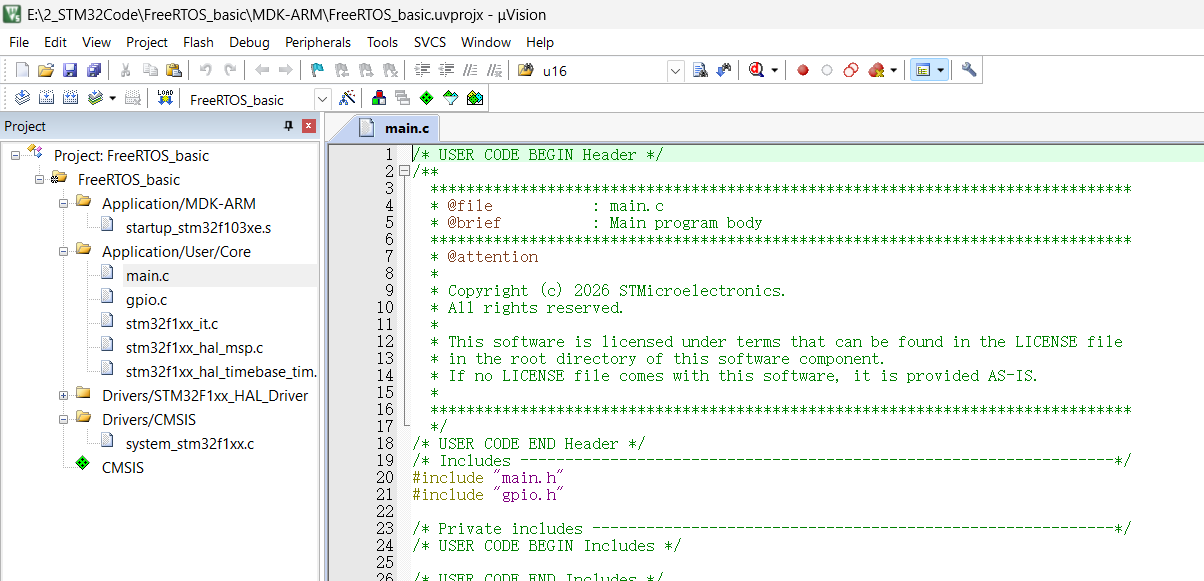The width and height of the screenshot is (1204, 581).
Task: Collapse Project: FreeRTOS_basic root node
Action: pos(16,156)
